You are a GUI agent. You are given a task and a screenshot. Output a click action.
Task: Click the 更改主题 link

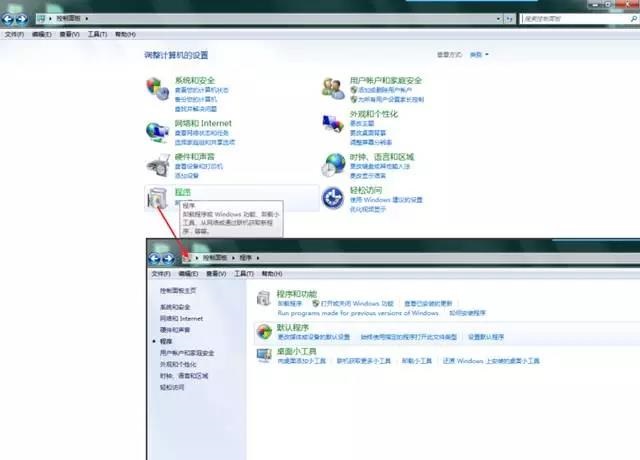tap(362, 123)
